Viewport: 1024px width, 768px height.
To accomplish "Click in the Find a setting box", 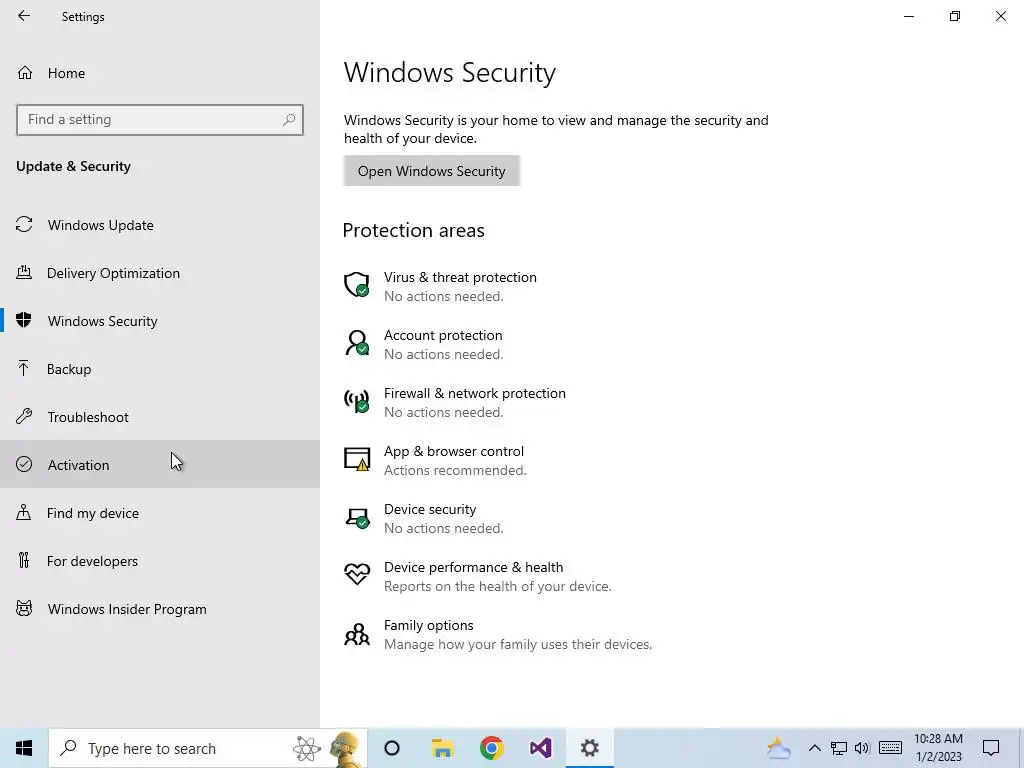I will click(160, 120).
